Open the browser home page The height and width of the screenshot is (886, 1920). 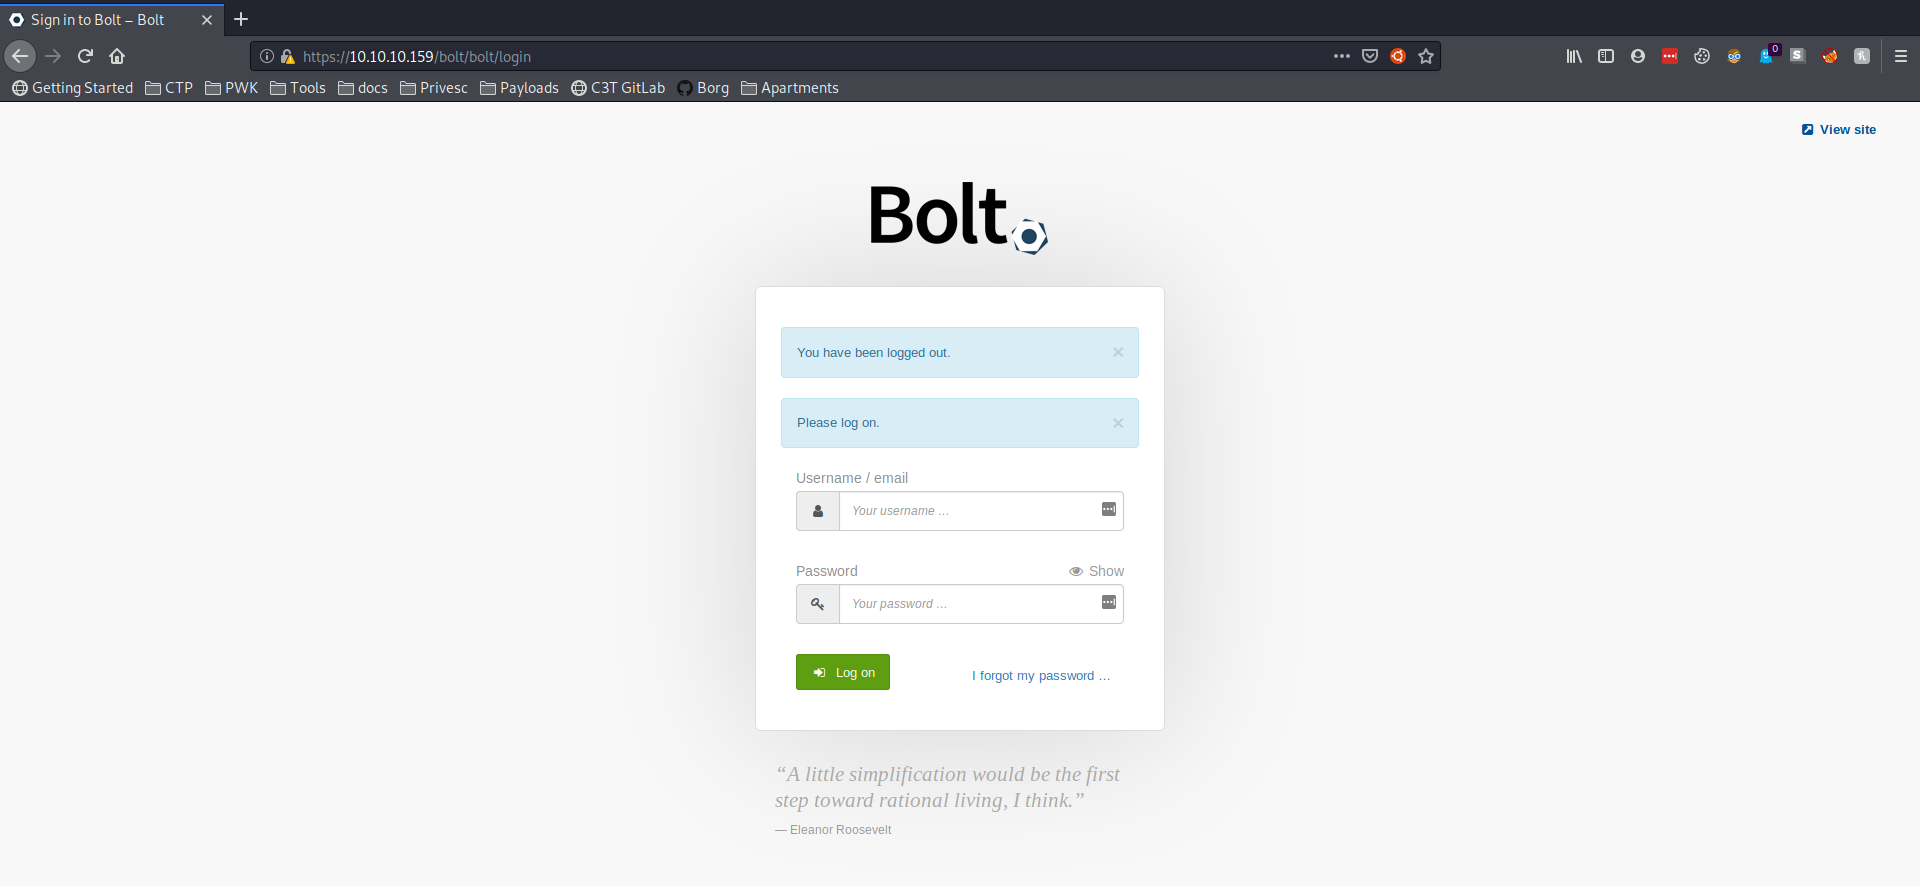[x=117, y=56]
